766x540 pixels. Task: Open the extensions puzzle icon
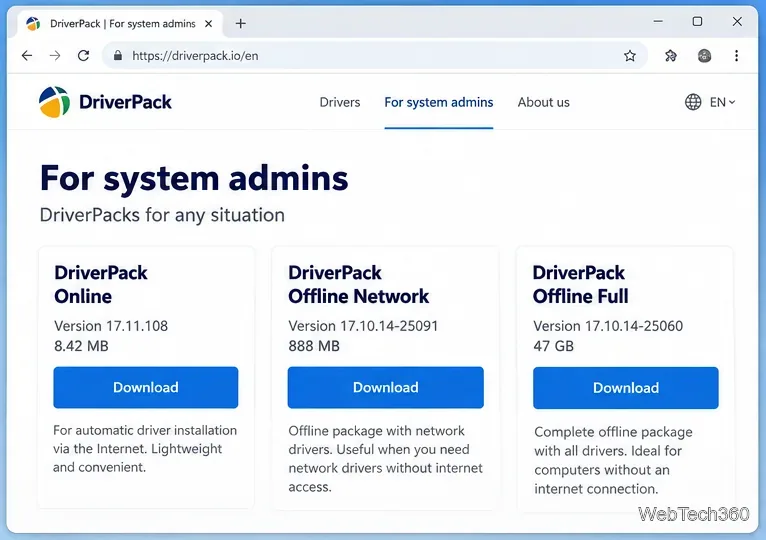pos(671,56)
